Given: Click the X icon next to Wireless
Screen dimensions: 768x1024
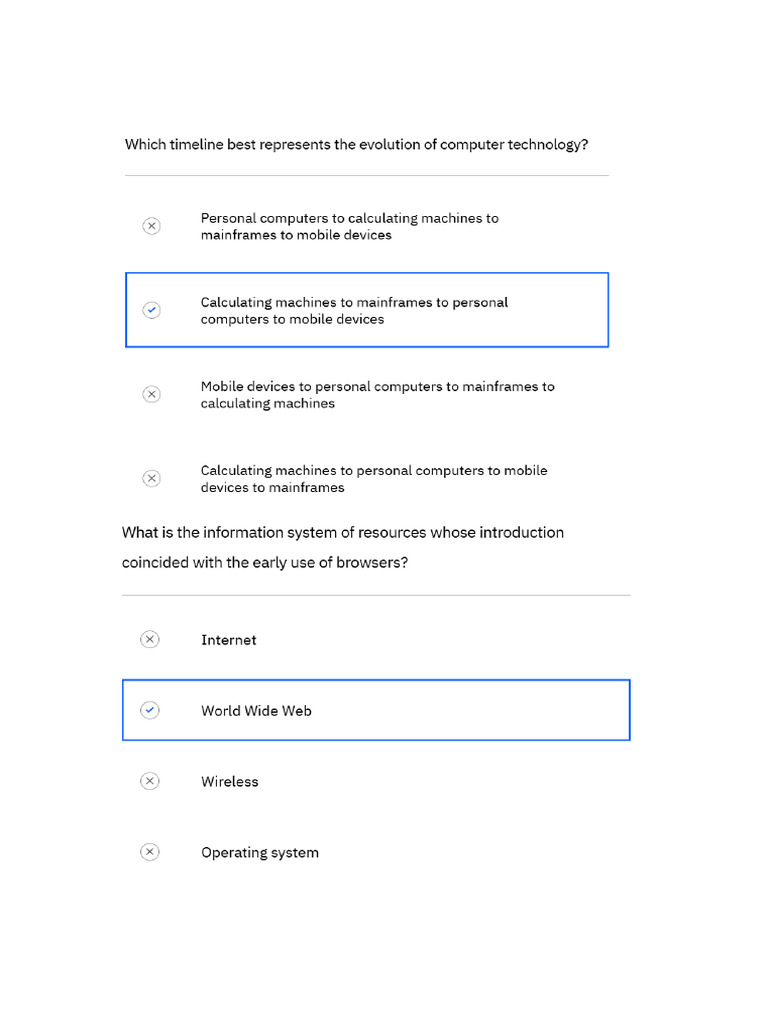Looking at the screenshot, I should [x=149, y=781].
